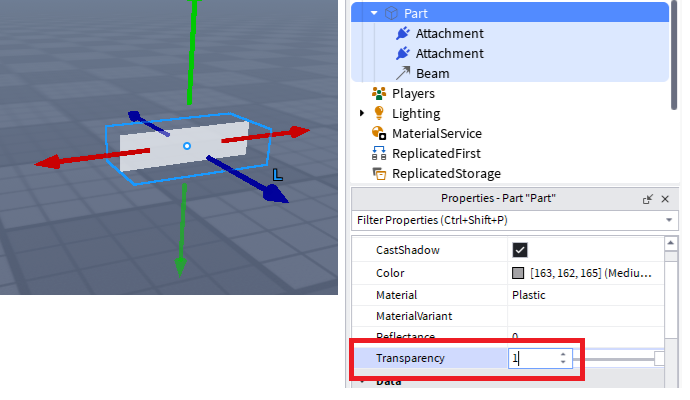Open the Color property swatch

click(518, 272)
